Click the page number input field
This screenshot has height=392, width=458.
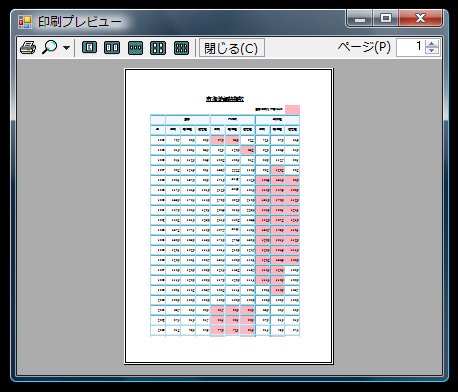coord(411,47)
